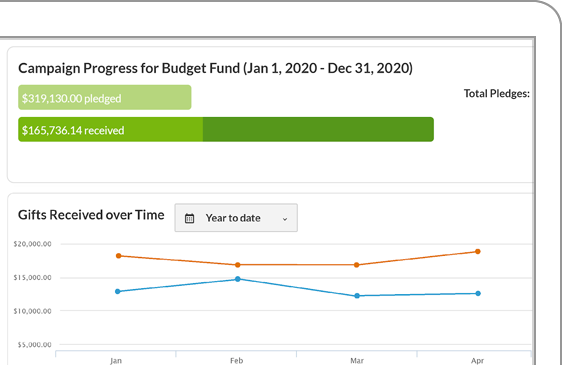This screenshot has height=365, width=562.
Task: Click the $15,000.00 y-axis label
Action: (x=33, y=278)
